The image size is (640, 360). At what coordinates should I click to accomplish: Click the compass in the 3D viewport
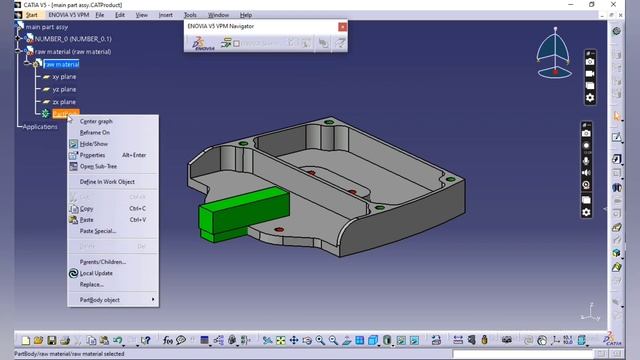[554, 53]
